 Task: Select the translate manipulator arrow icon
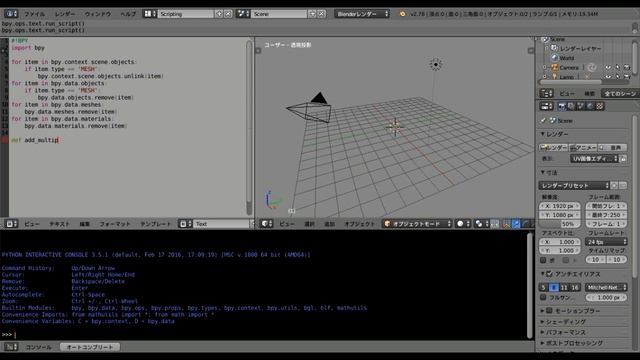[x=516, y=224]
